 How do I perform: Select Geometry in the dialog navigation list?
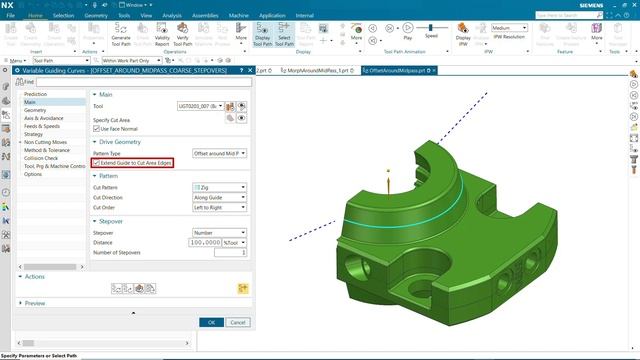tap(35, 110)
